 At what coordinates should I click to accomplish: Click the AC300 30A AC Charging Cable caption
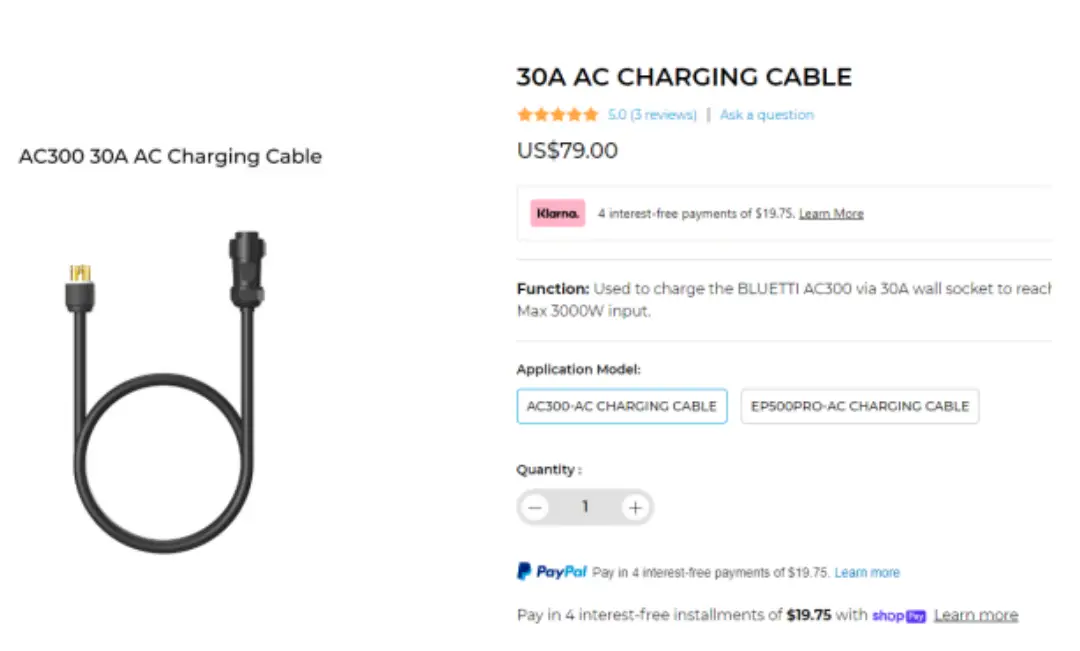pos(170,157)
